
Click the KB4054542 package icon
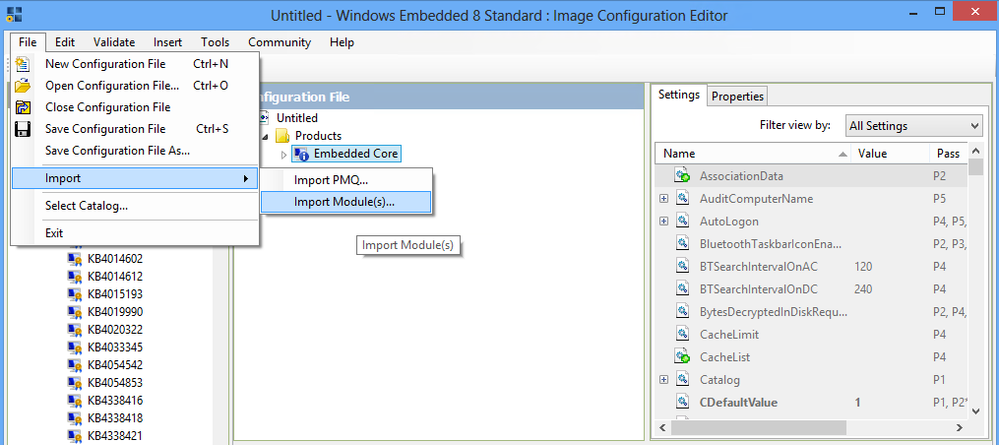(75, 365)
